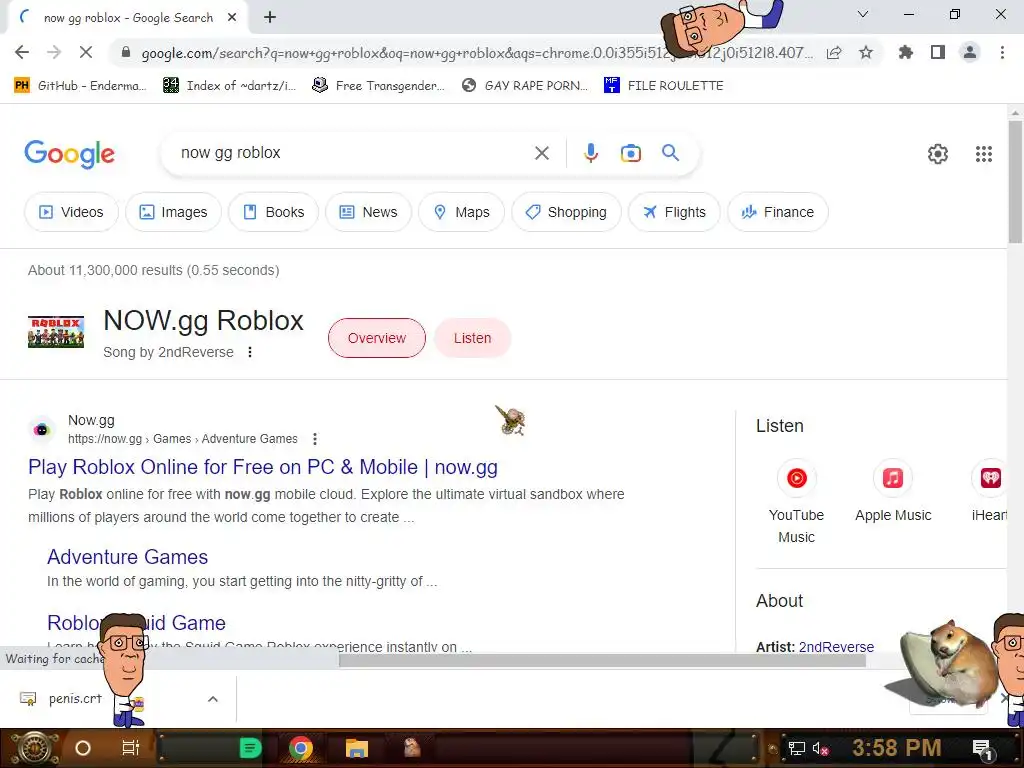This screenshot has width=1024, height=768.
Task: Switch to the Books filter
Action: coord(274,212)
